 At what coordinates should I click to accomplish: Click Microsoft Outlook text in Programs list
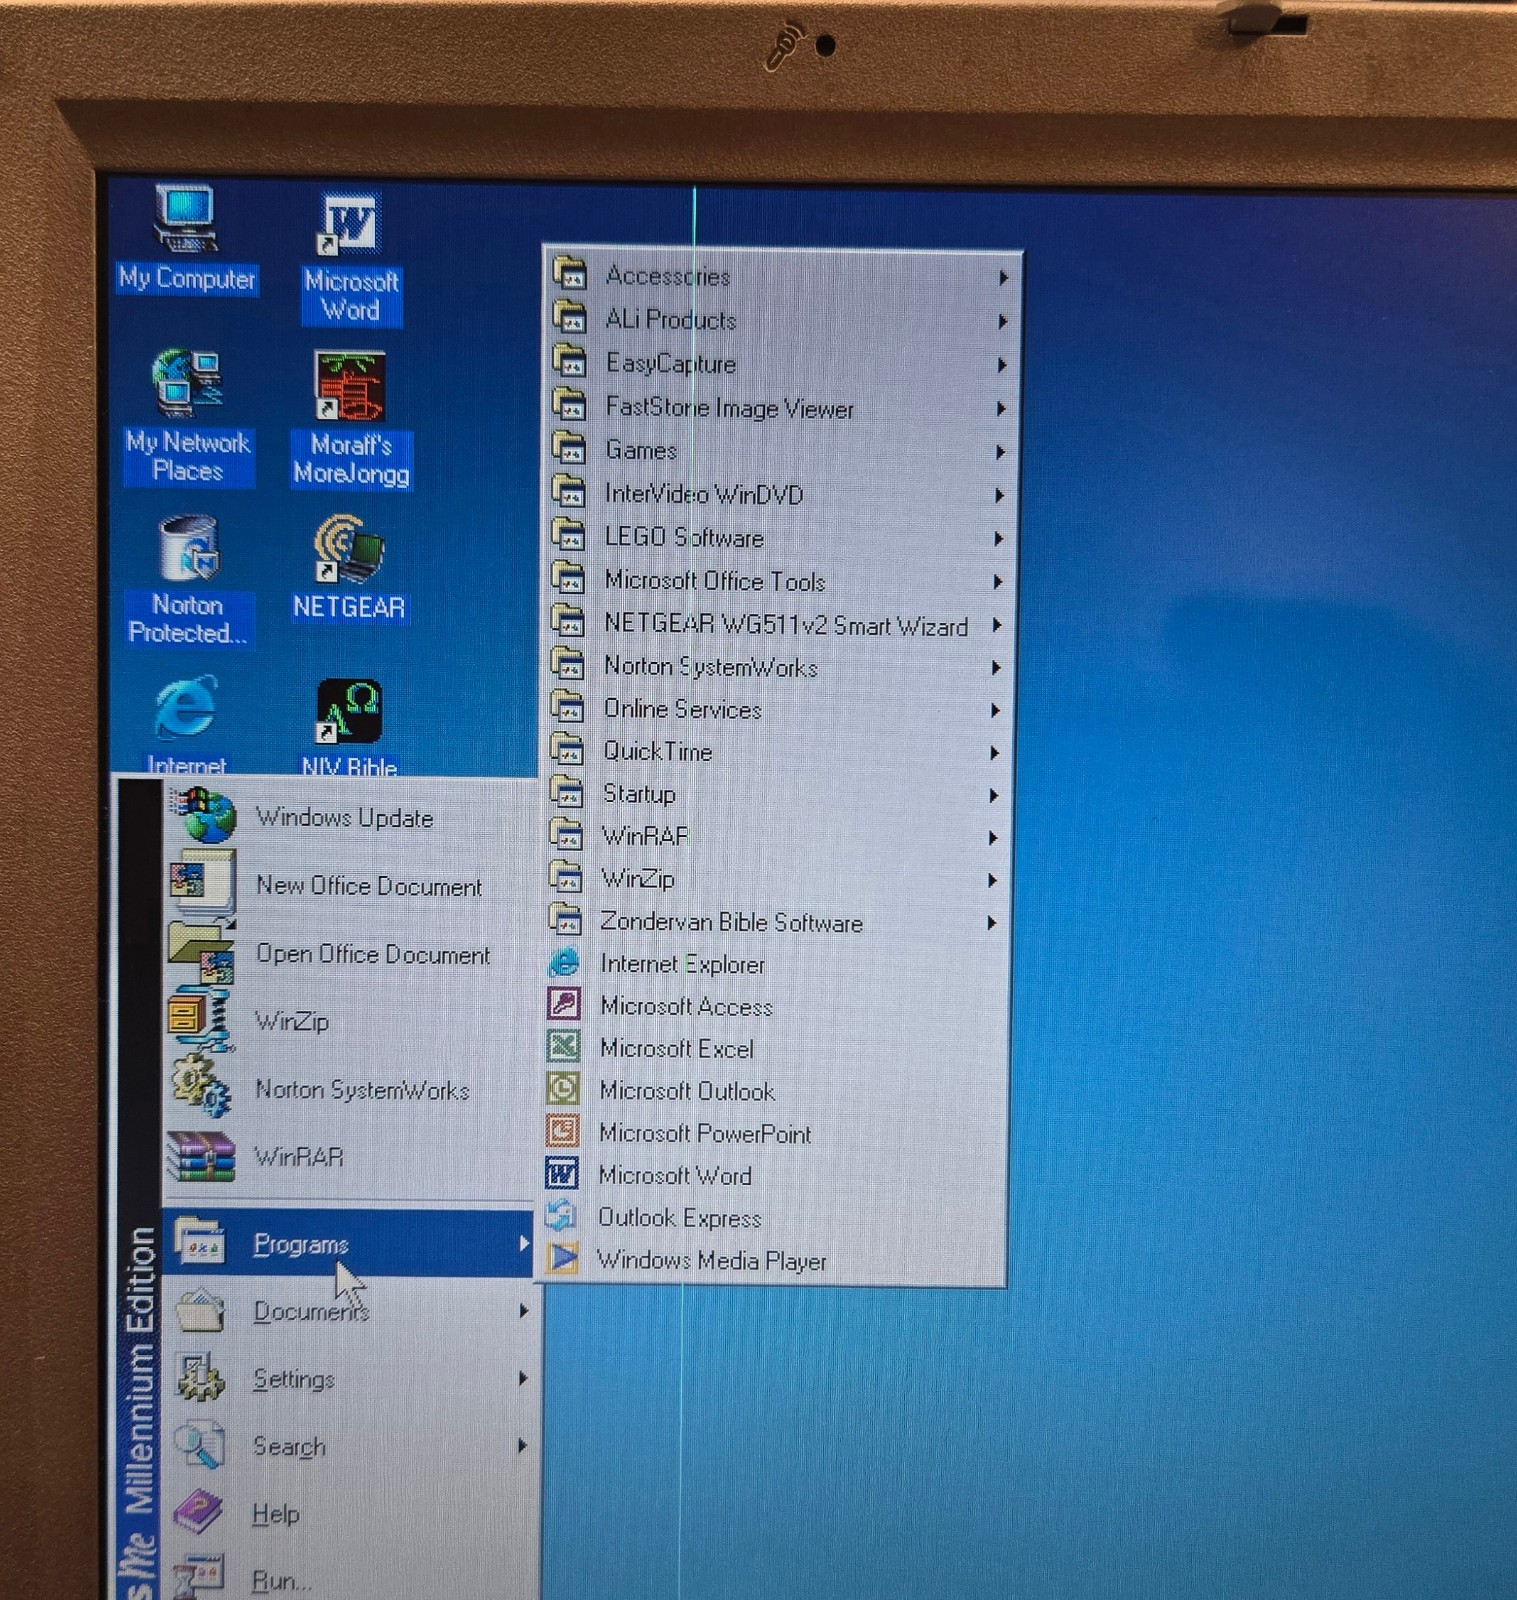pos(687,1090)
